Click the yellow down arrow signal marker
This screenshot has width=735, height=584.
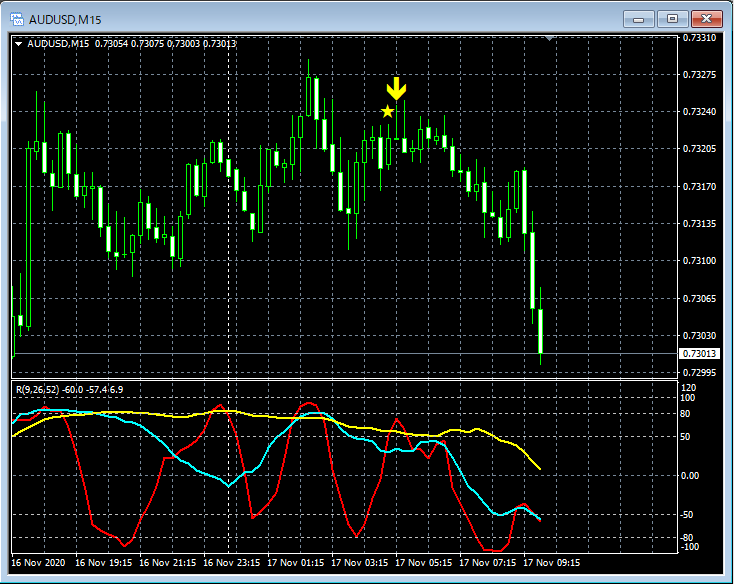[x=397, y=89]
